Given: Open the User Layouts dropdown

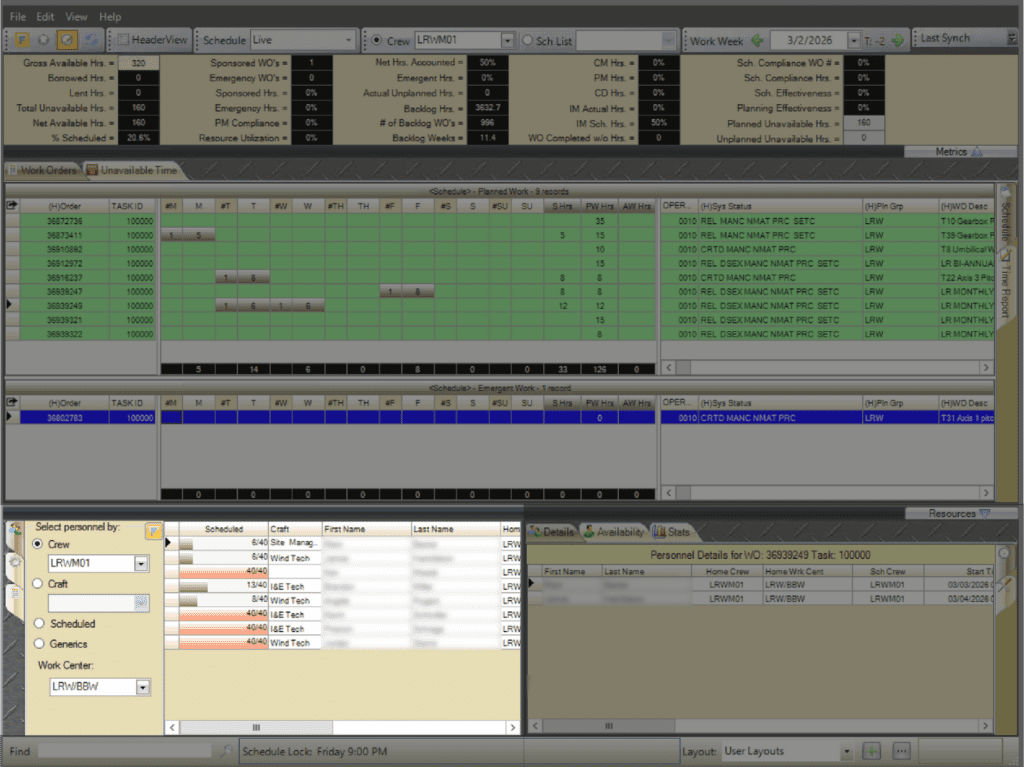Looking at the screenshot, I should pyautogui.click(x=846, y=751).
